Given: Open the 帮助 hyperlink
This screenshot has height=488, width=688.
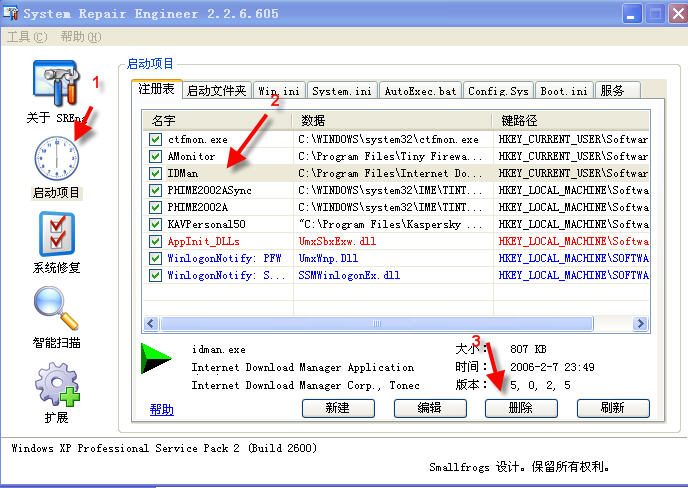Looking at the screenshot, I should click(161, 409).
